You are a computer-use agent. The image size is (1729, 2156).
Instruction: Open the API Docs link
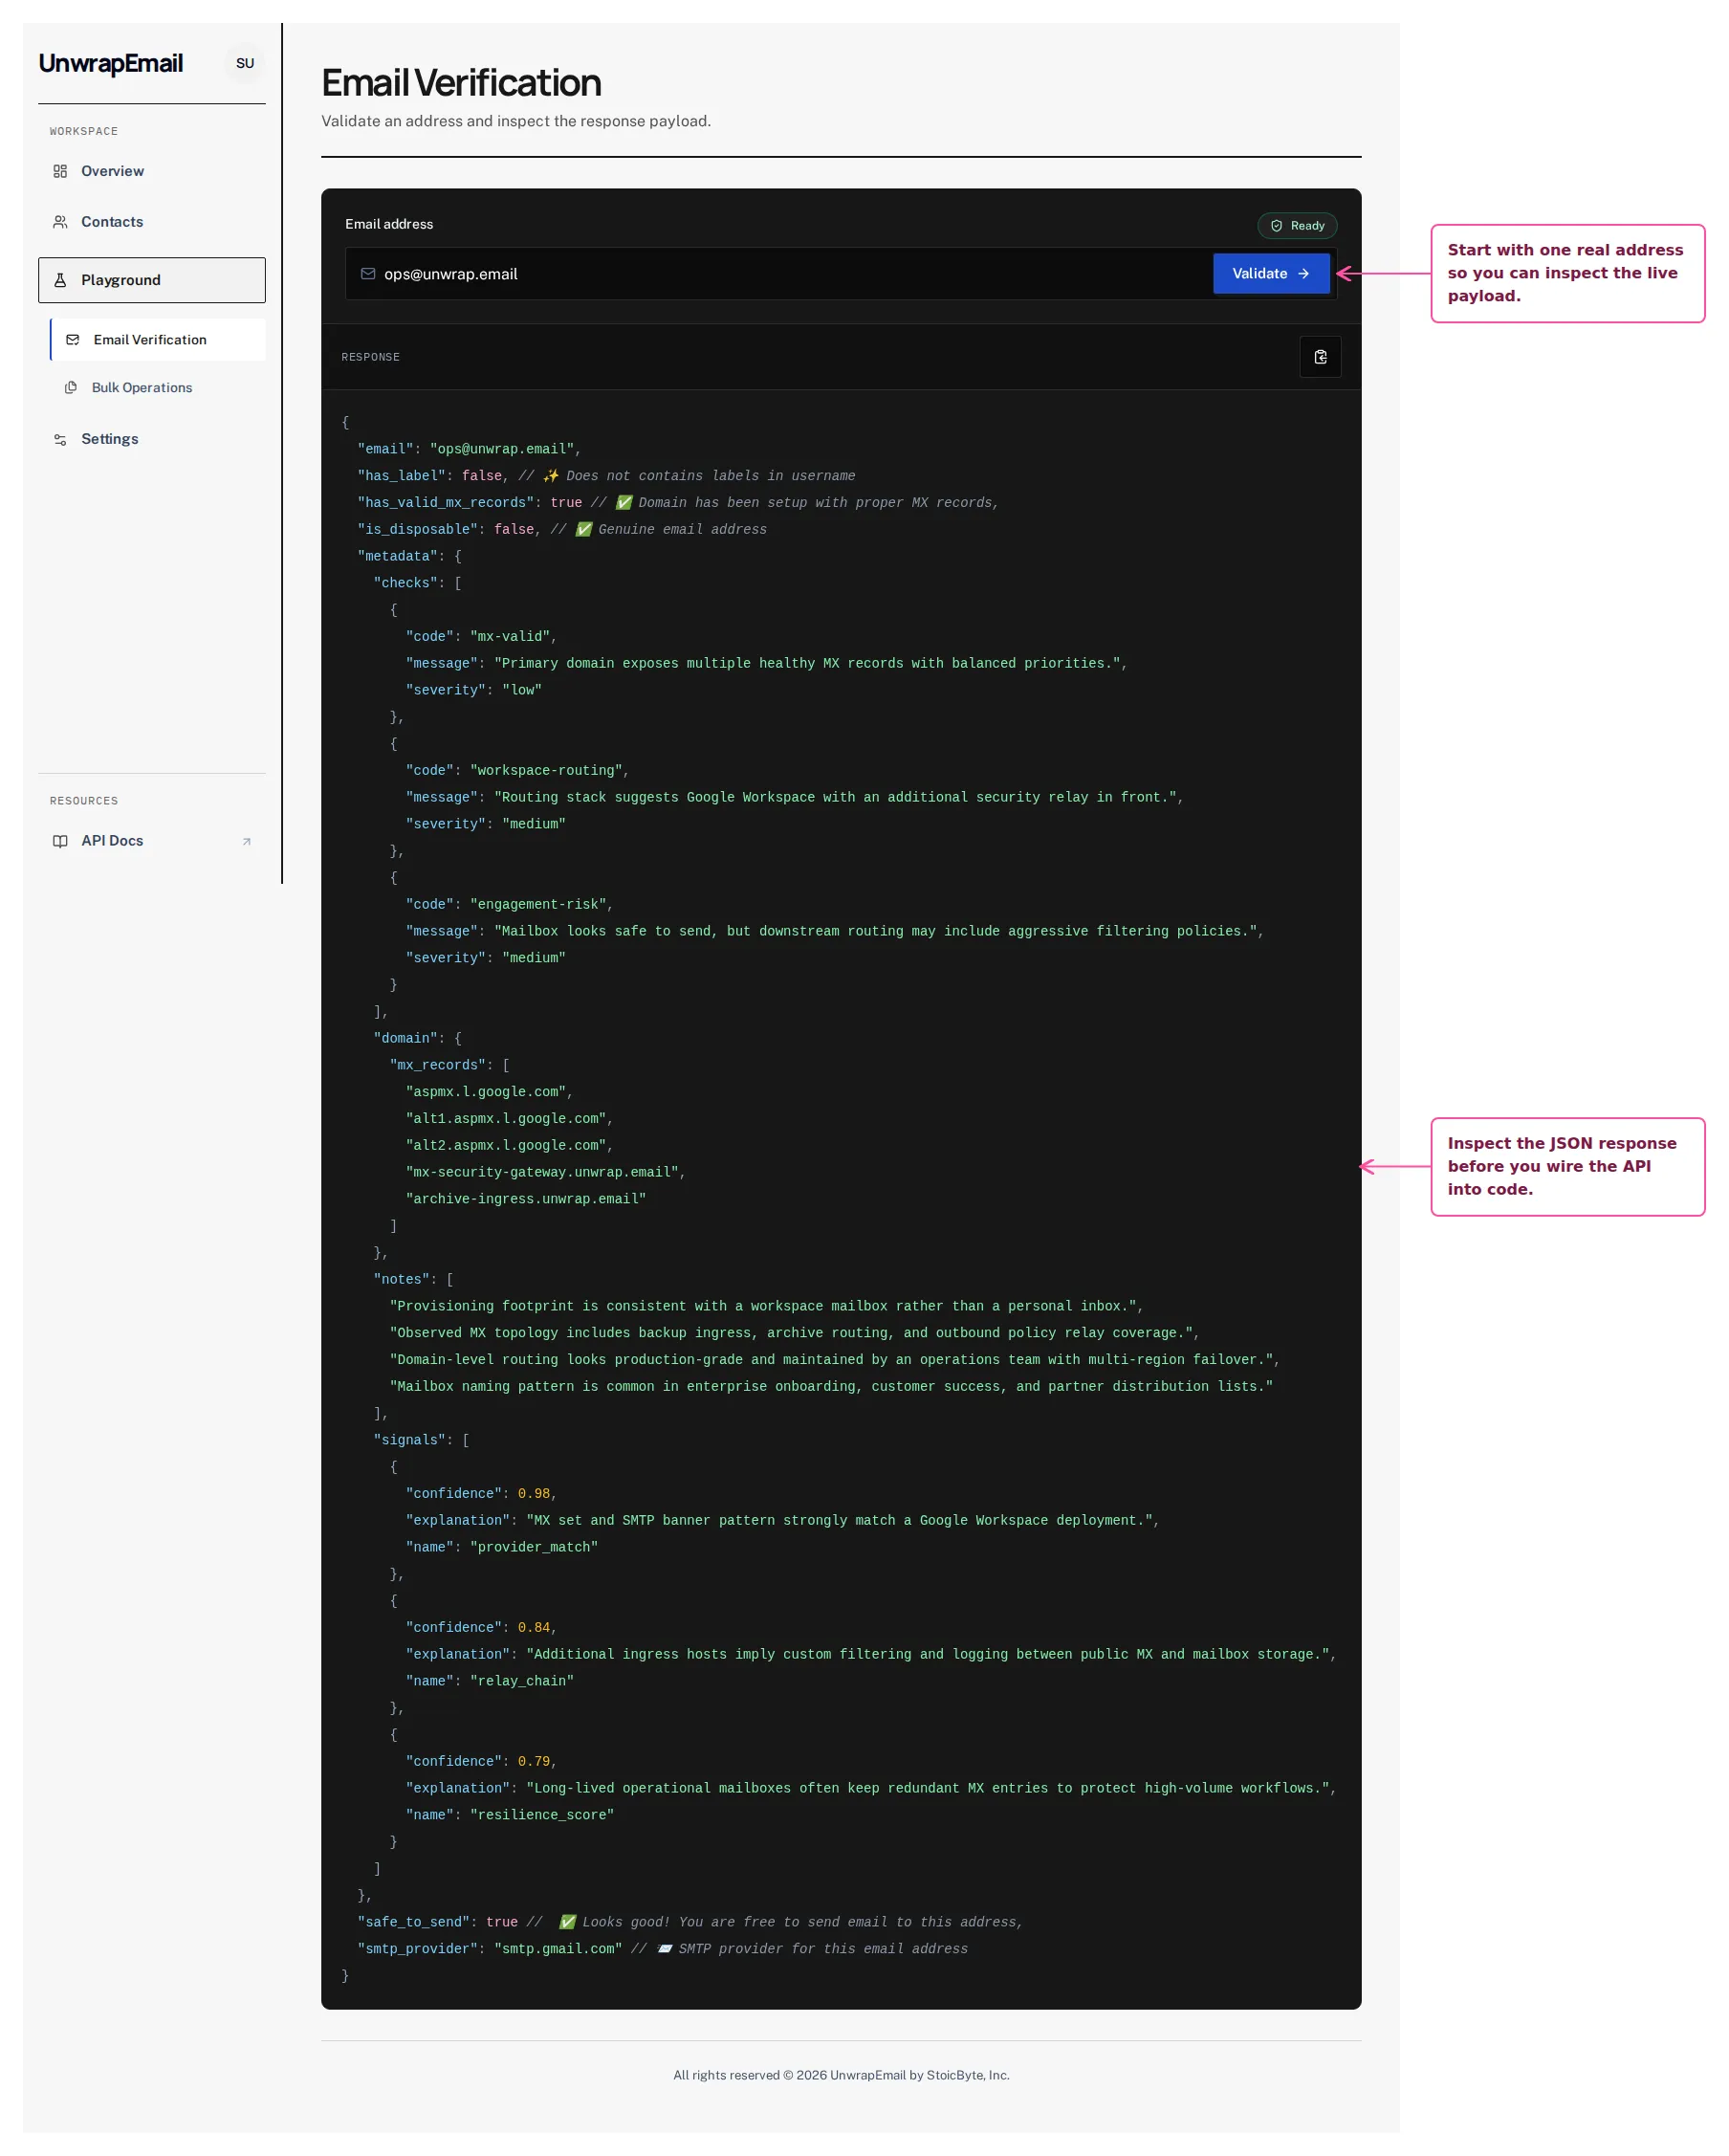(x=152, y=841)
